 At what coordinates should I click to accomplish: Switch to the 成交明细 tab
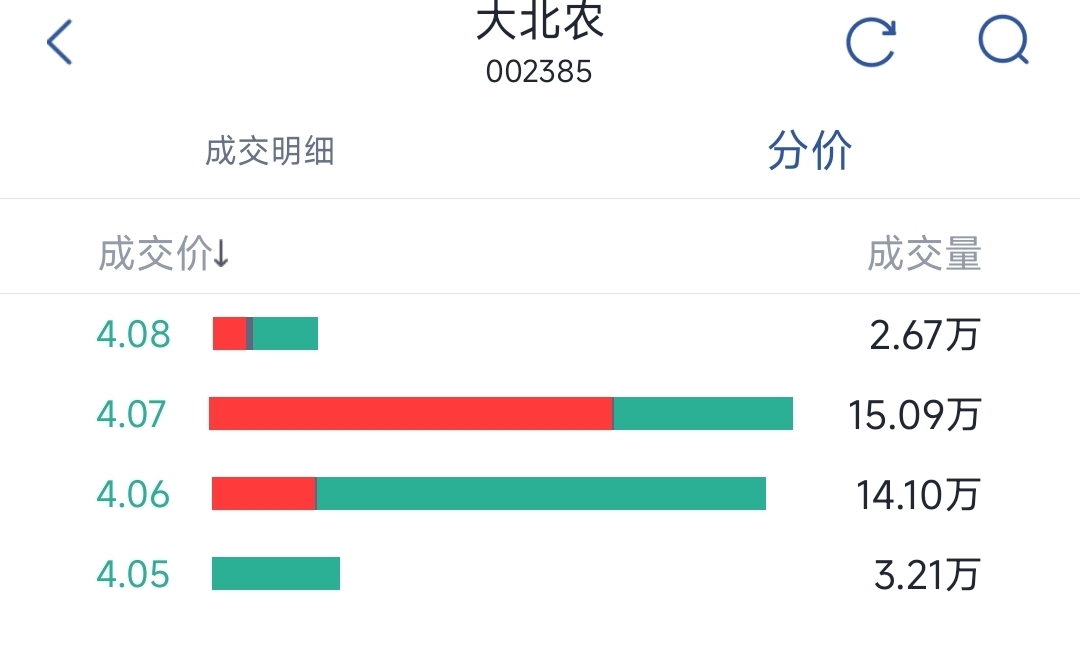[270, 151]
